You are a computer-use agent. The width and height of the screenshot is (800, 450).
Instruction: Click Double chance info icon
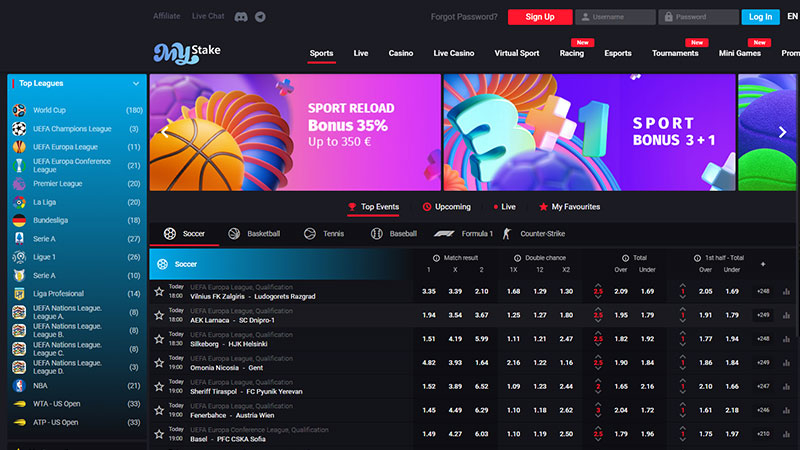click(x=517, y=258)
